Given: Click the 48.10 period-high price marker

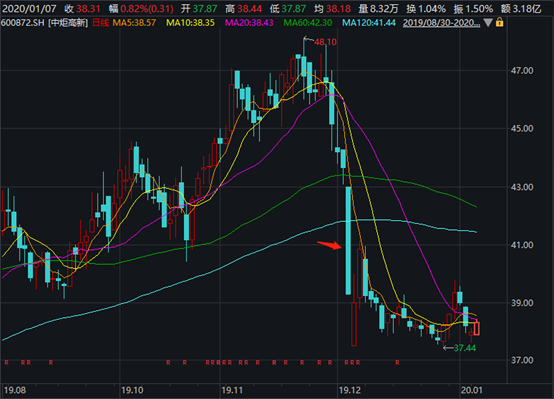Looking at the screenshot, I should pos(326,42).
